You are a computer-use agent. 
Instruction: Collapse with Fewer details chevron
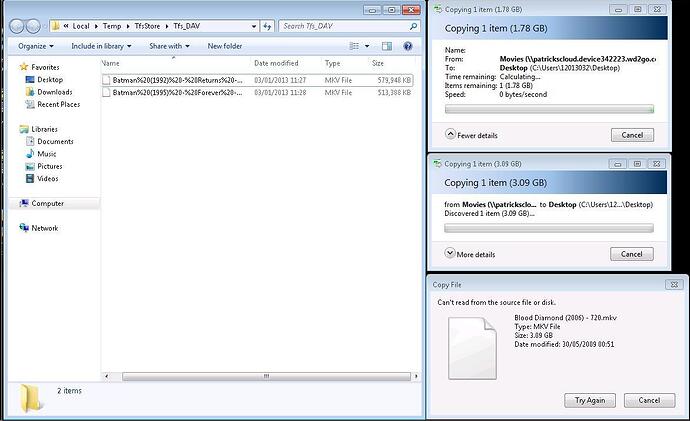[x=450, y=134]
